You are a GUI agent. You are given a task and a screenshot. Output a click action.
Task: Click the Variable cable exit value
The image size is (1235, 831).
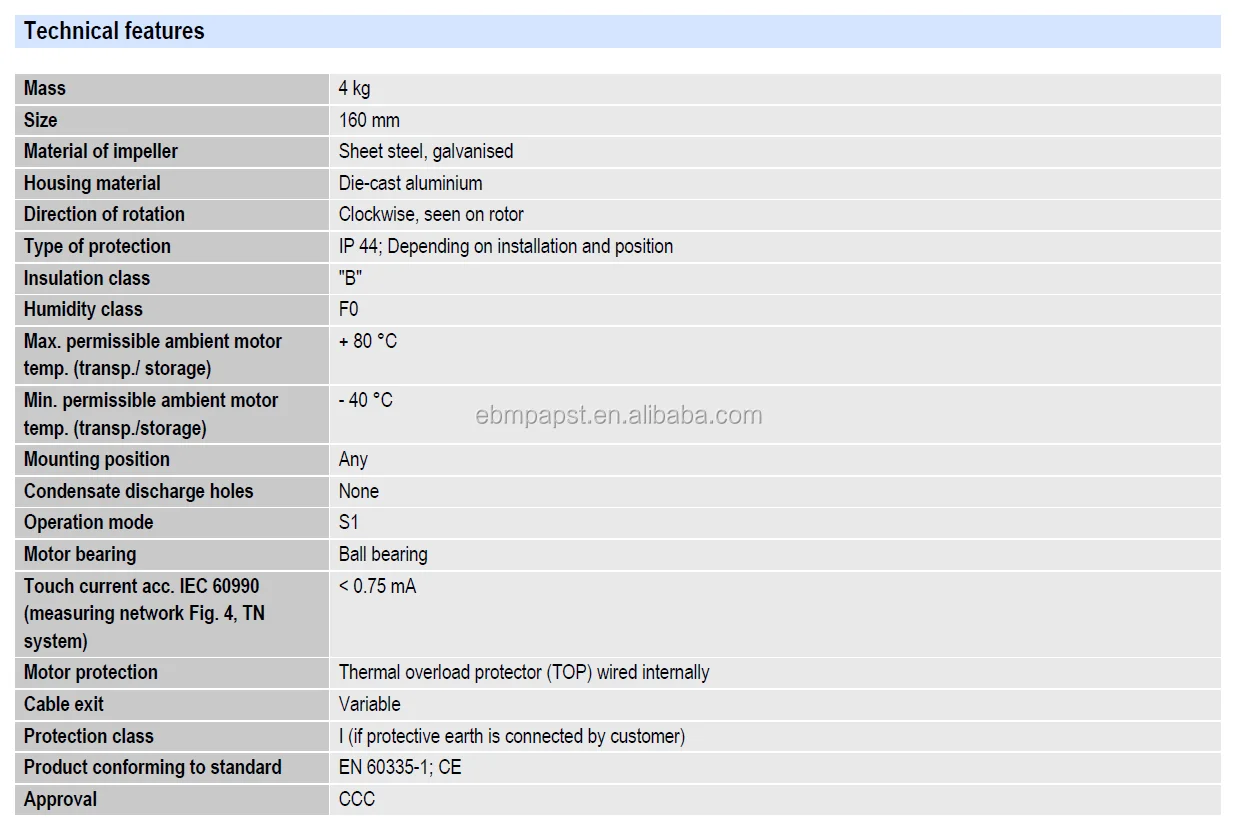click(x=369, y=704)
